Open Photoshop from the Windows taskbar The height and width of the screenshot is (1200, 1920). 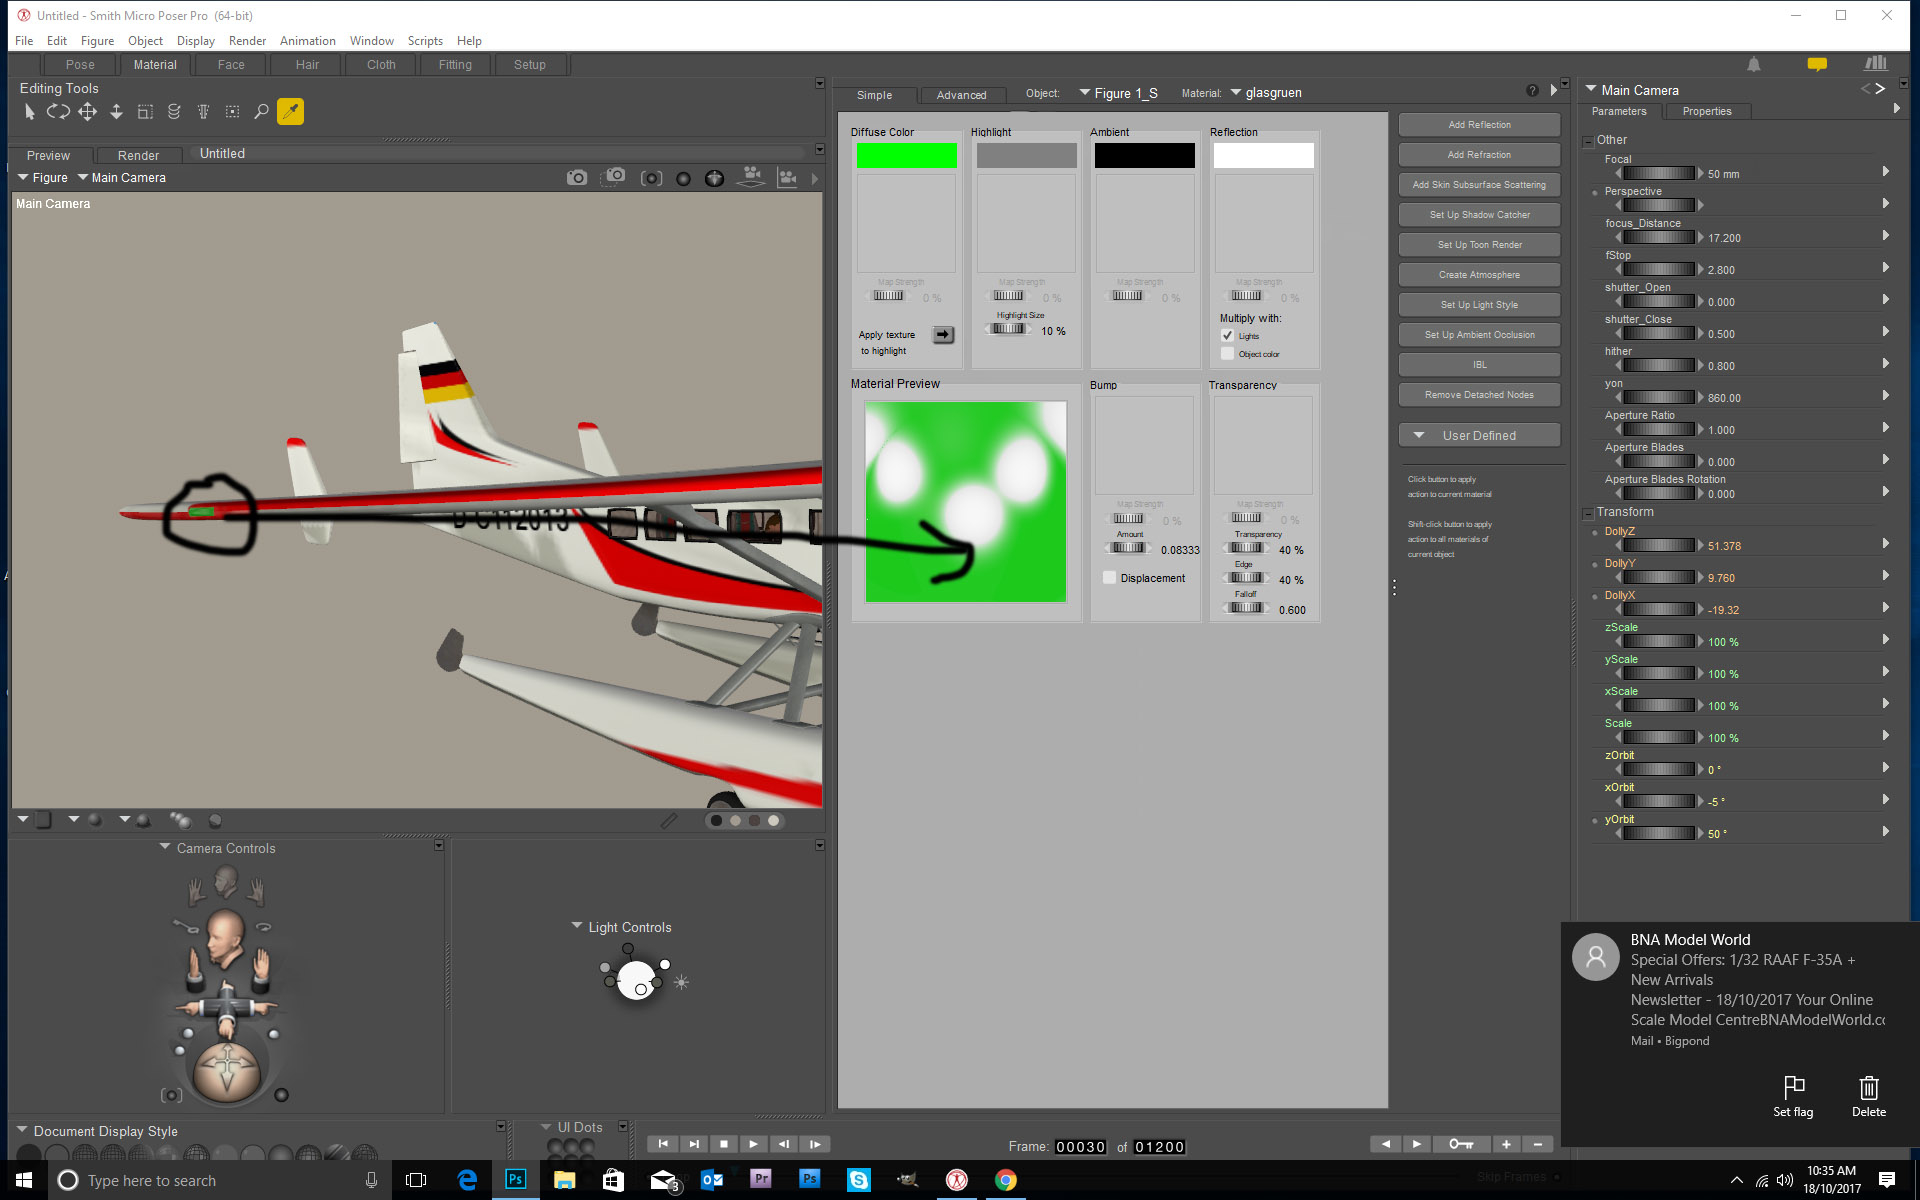point(515,1180)
